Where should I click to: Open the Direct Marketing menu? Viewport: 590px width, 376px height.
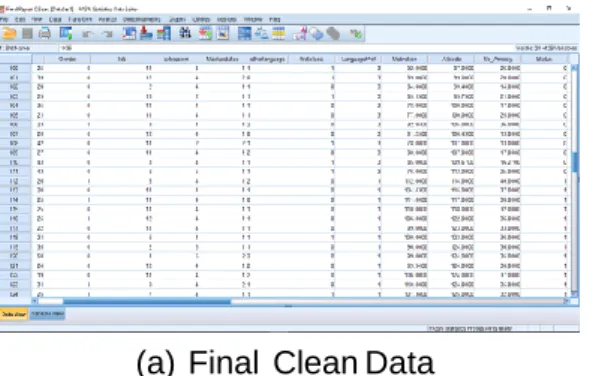142,19
